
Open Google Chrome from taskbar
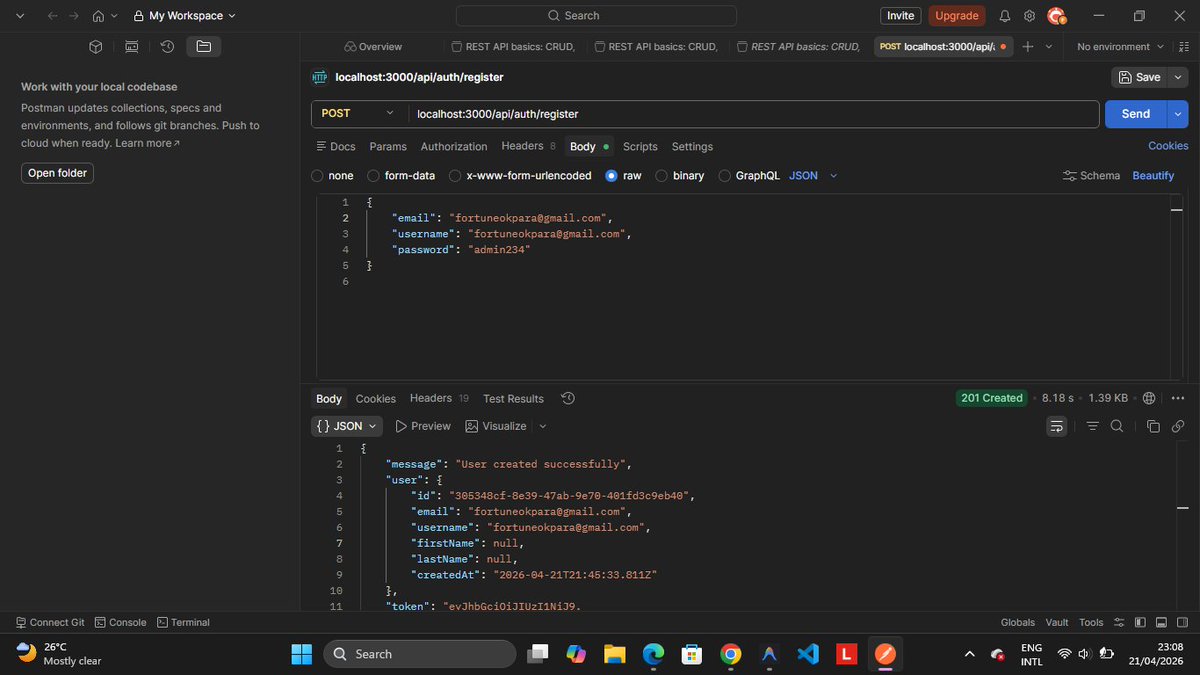pos(731,654)
